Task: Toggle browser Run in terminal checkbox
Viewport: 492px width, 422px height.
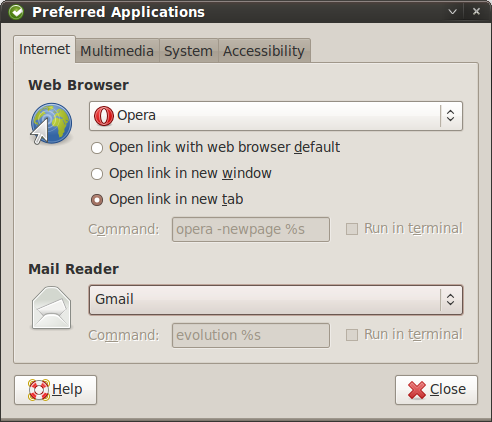Action: tap(352, 229)
